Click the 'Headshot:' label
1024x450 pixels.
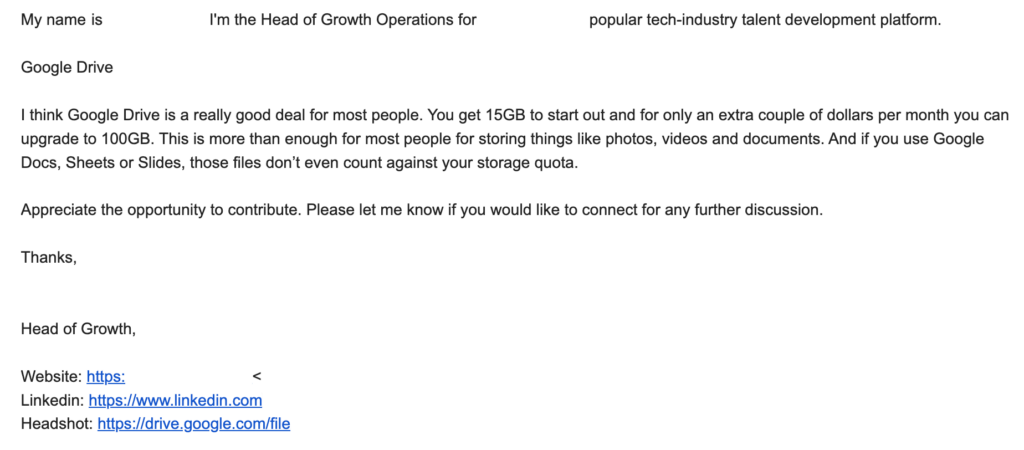click(56, 424)
